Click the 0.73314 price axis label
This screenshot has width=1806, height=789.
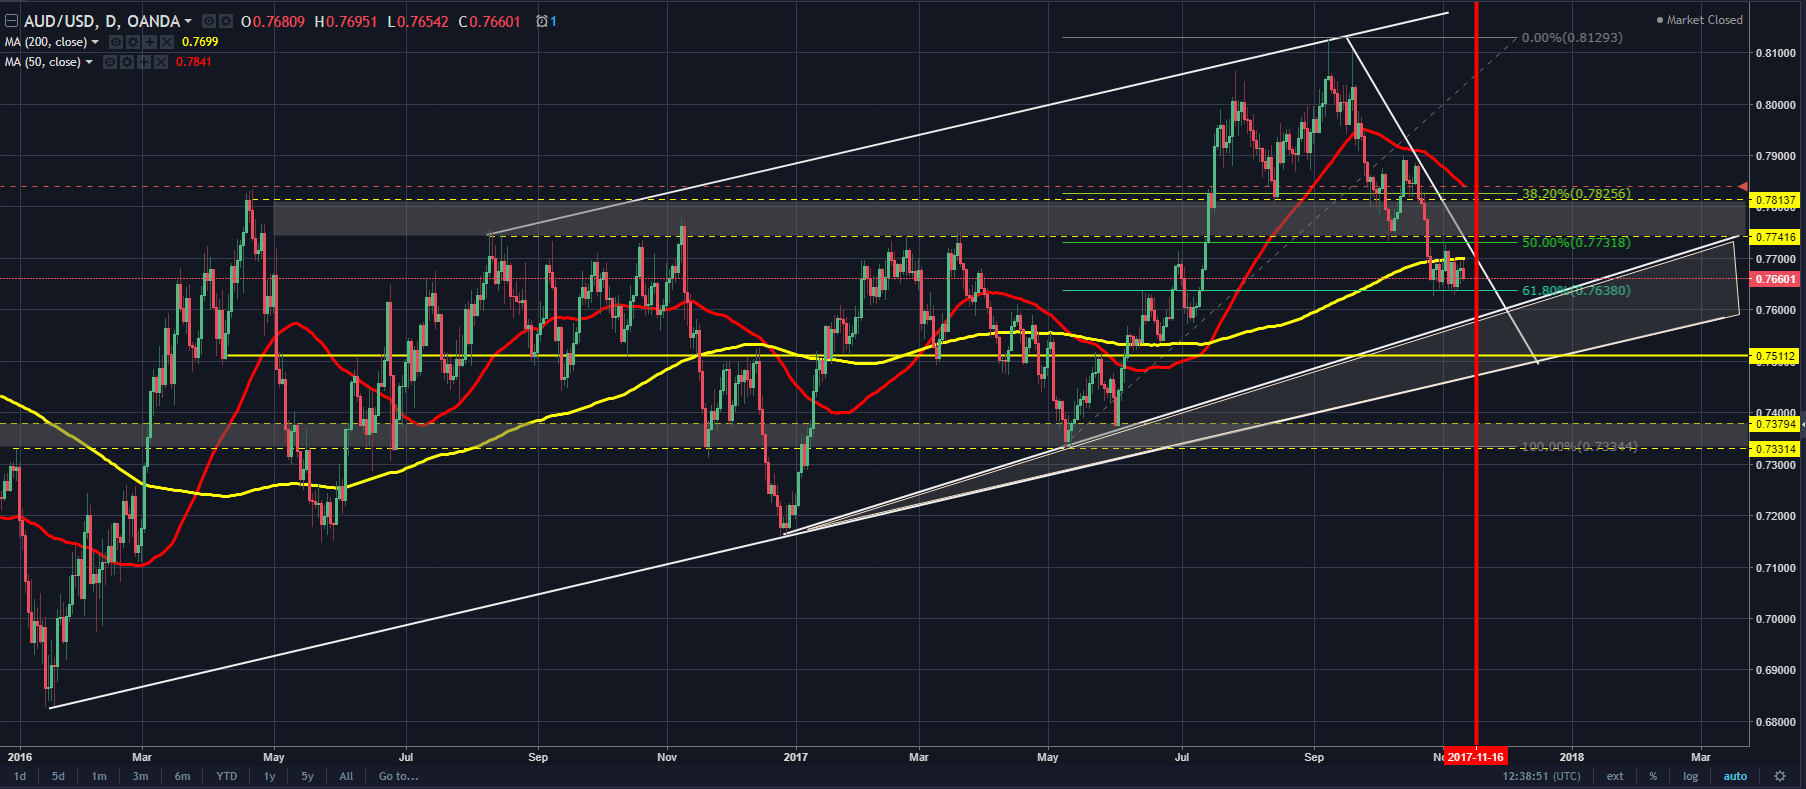tap(1776, 449)
